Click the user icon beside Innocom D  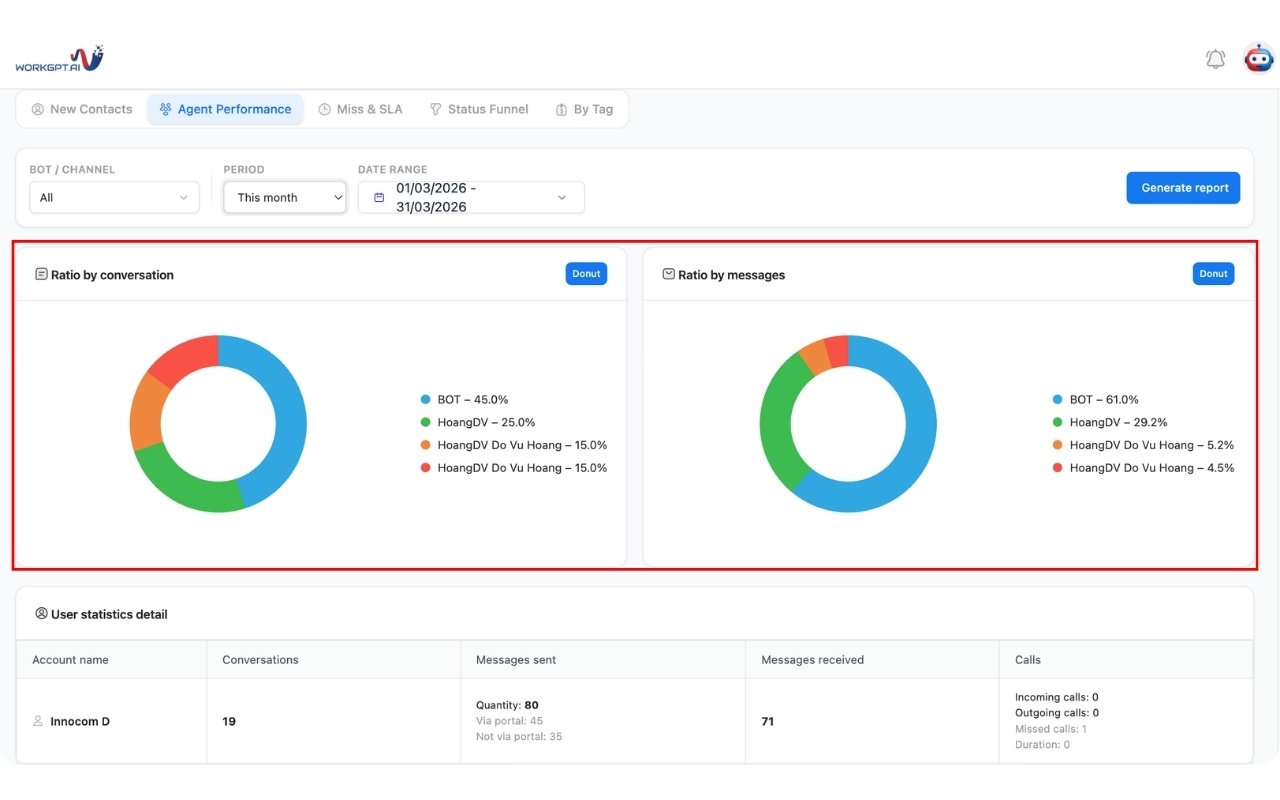(38, 721)
